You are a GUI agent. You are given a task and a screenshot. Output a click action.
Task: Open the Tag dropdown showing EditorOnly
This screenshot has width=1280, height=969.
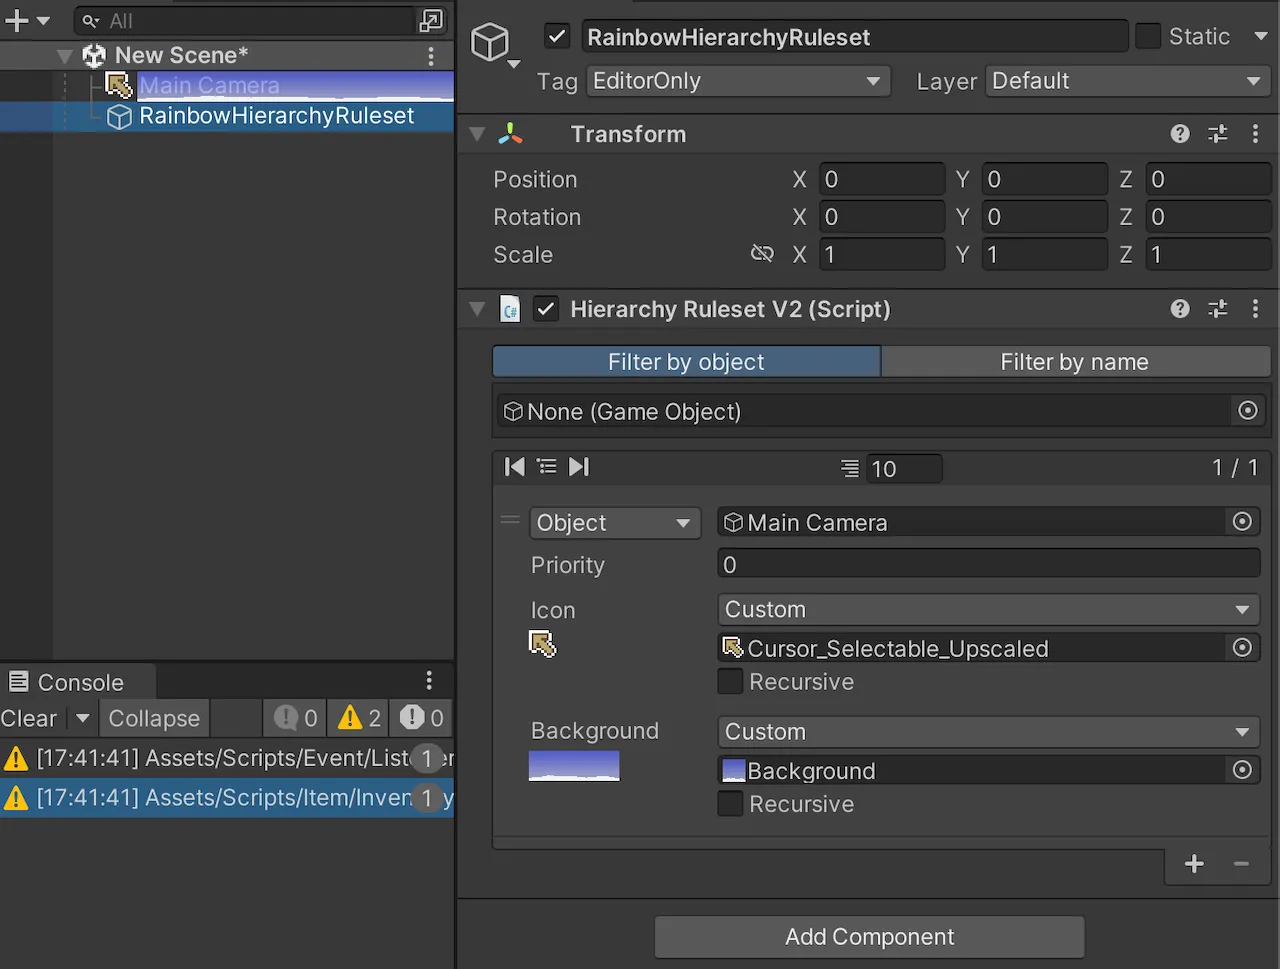coord(738,81)
